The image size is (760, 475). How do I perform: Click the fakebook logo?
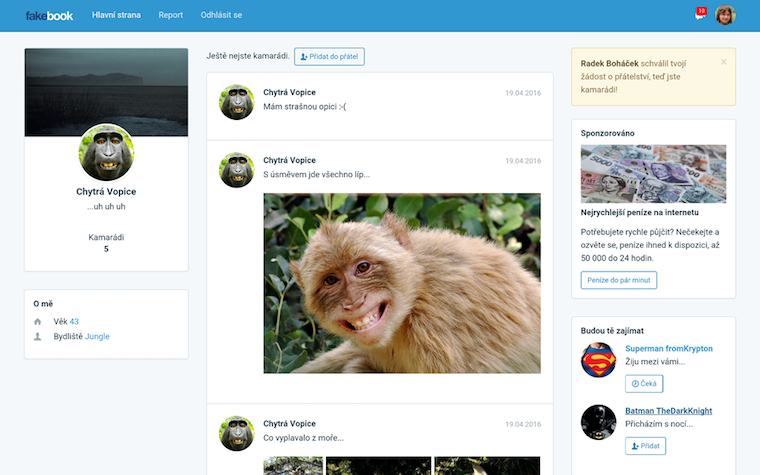click(x=49, y=16)
